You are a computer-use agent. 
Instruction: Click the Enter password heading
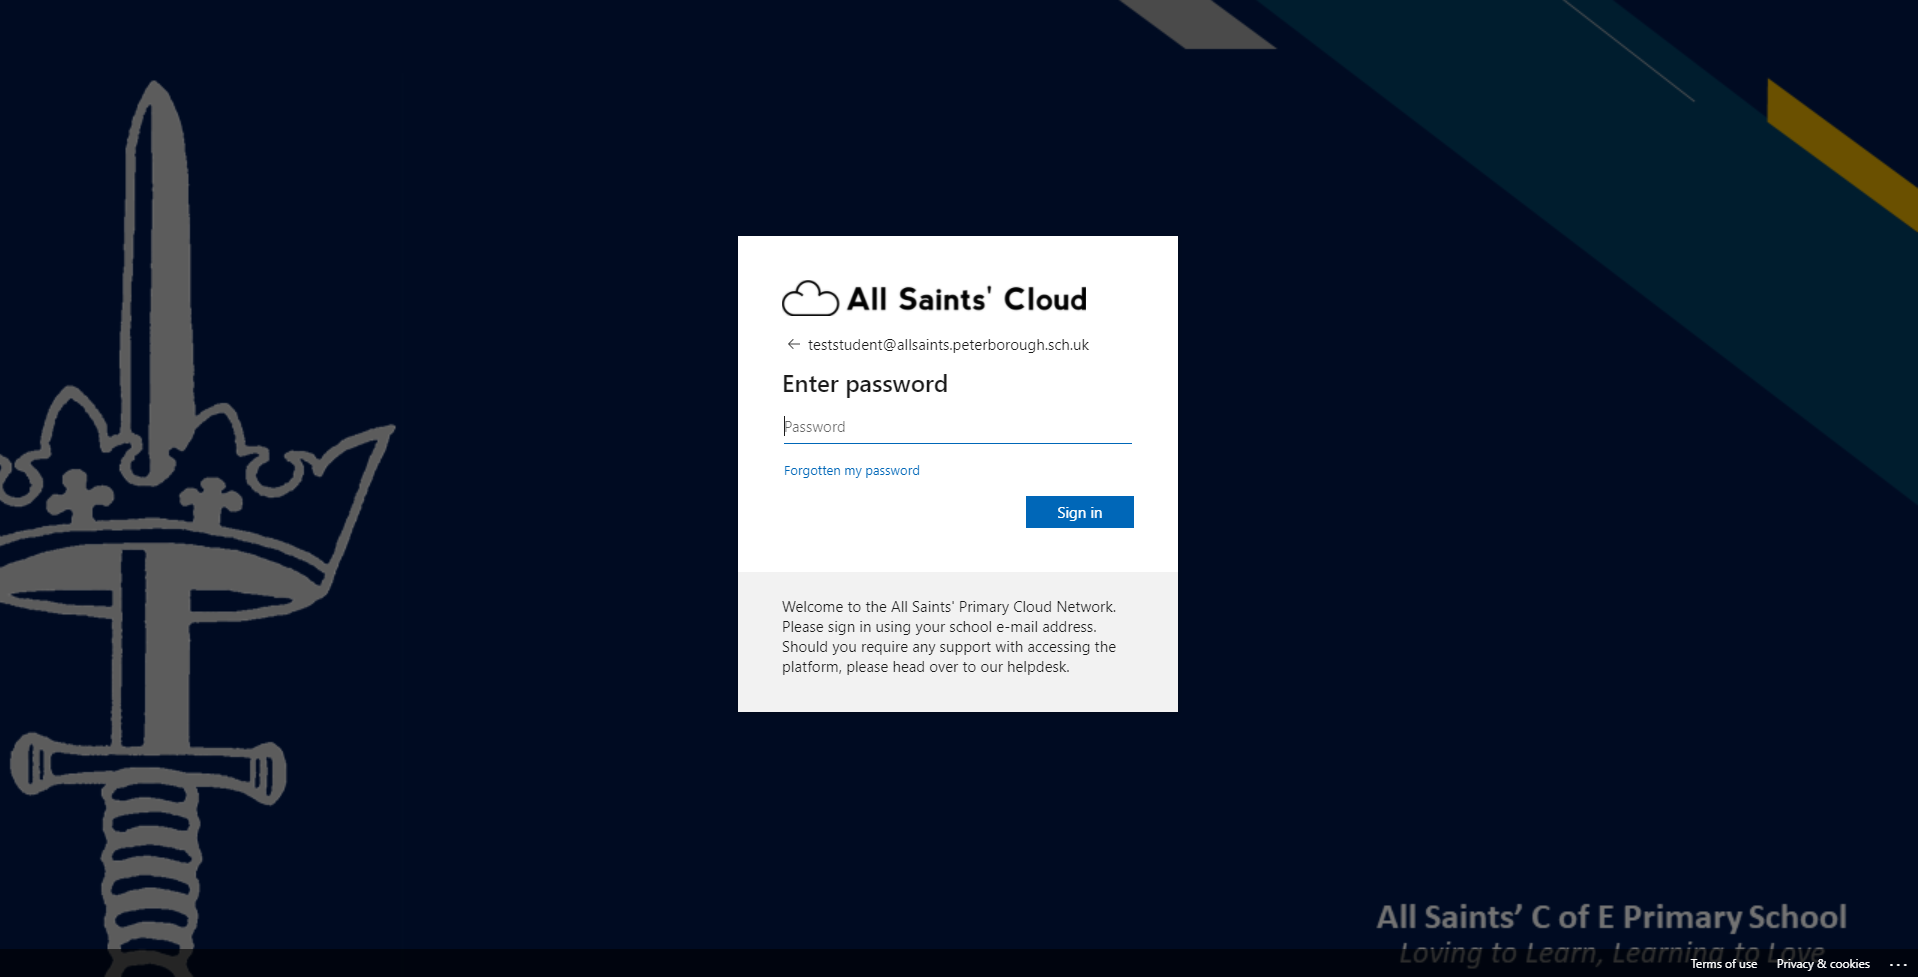point(865,384)
